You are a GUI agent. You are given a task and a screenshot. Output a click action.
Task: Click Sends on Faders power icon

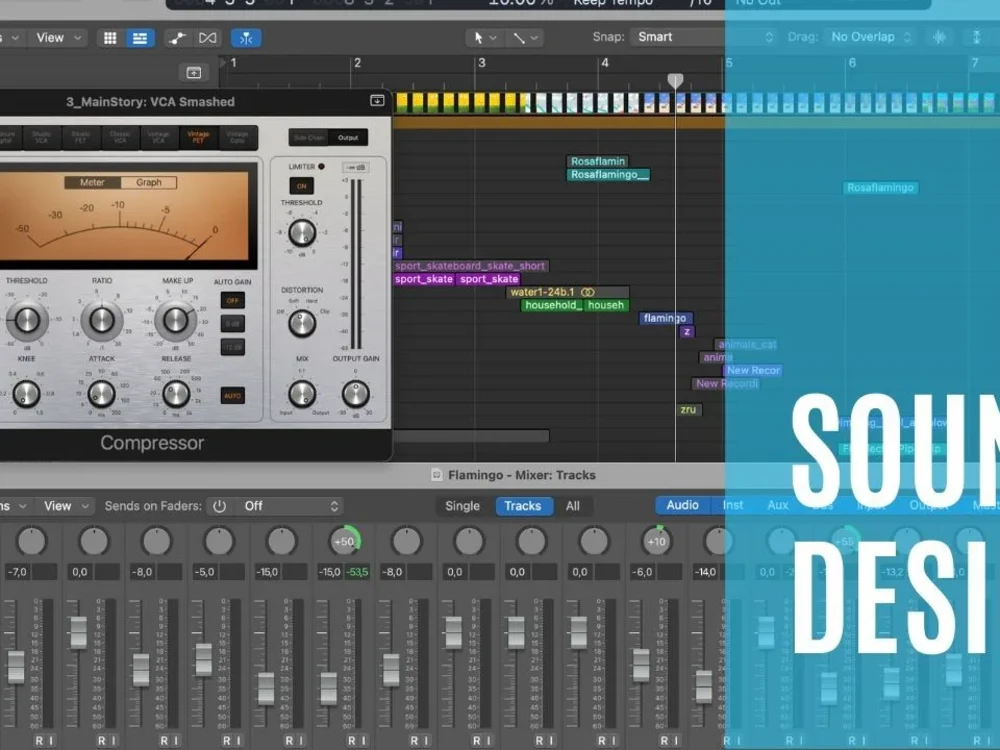click(219, 506)
